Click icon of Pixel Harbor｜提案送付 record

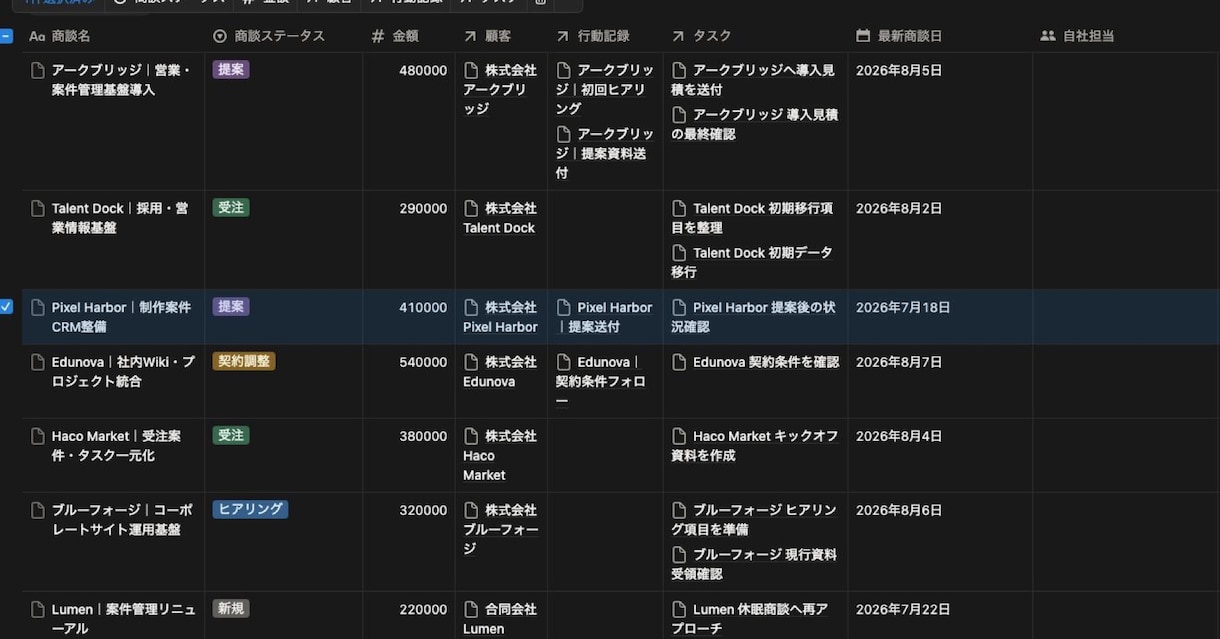[564, 307]
